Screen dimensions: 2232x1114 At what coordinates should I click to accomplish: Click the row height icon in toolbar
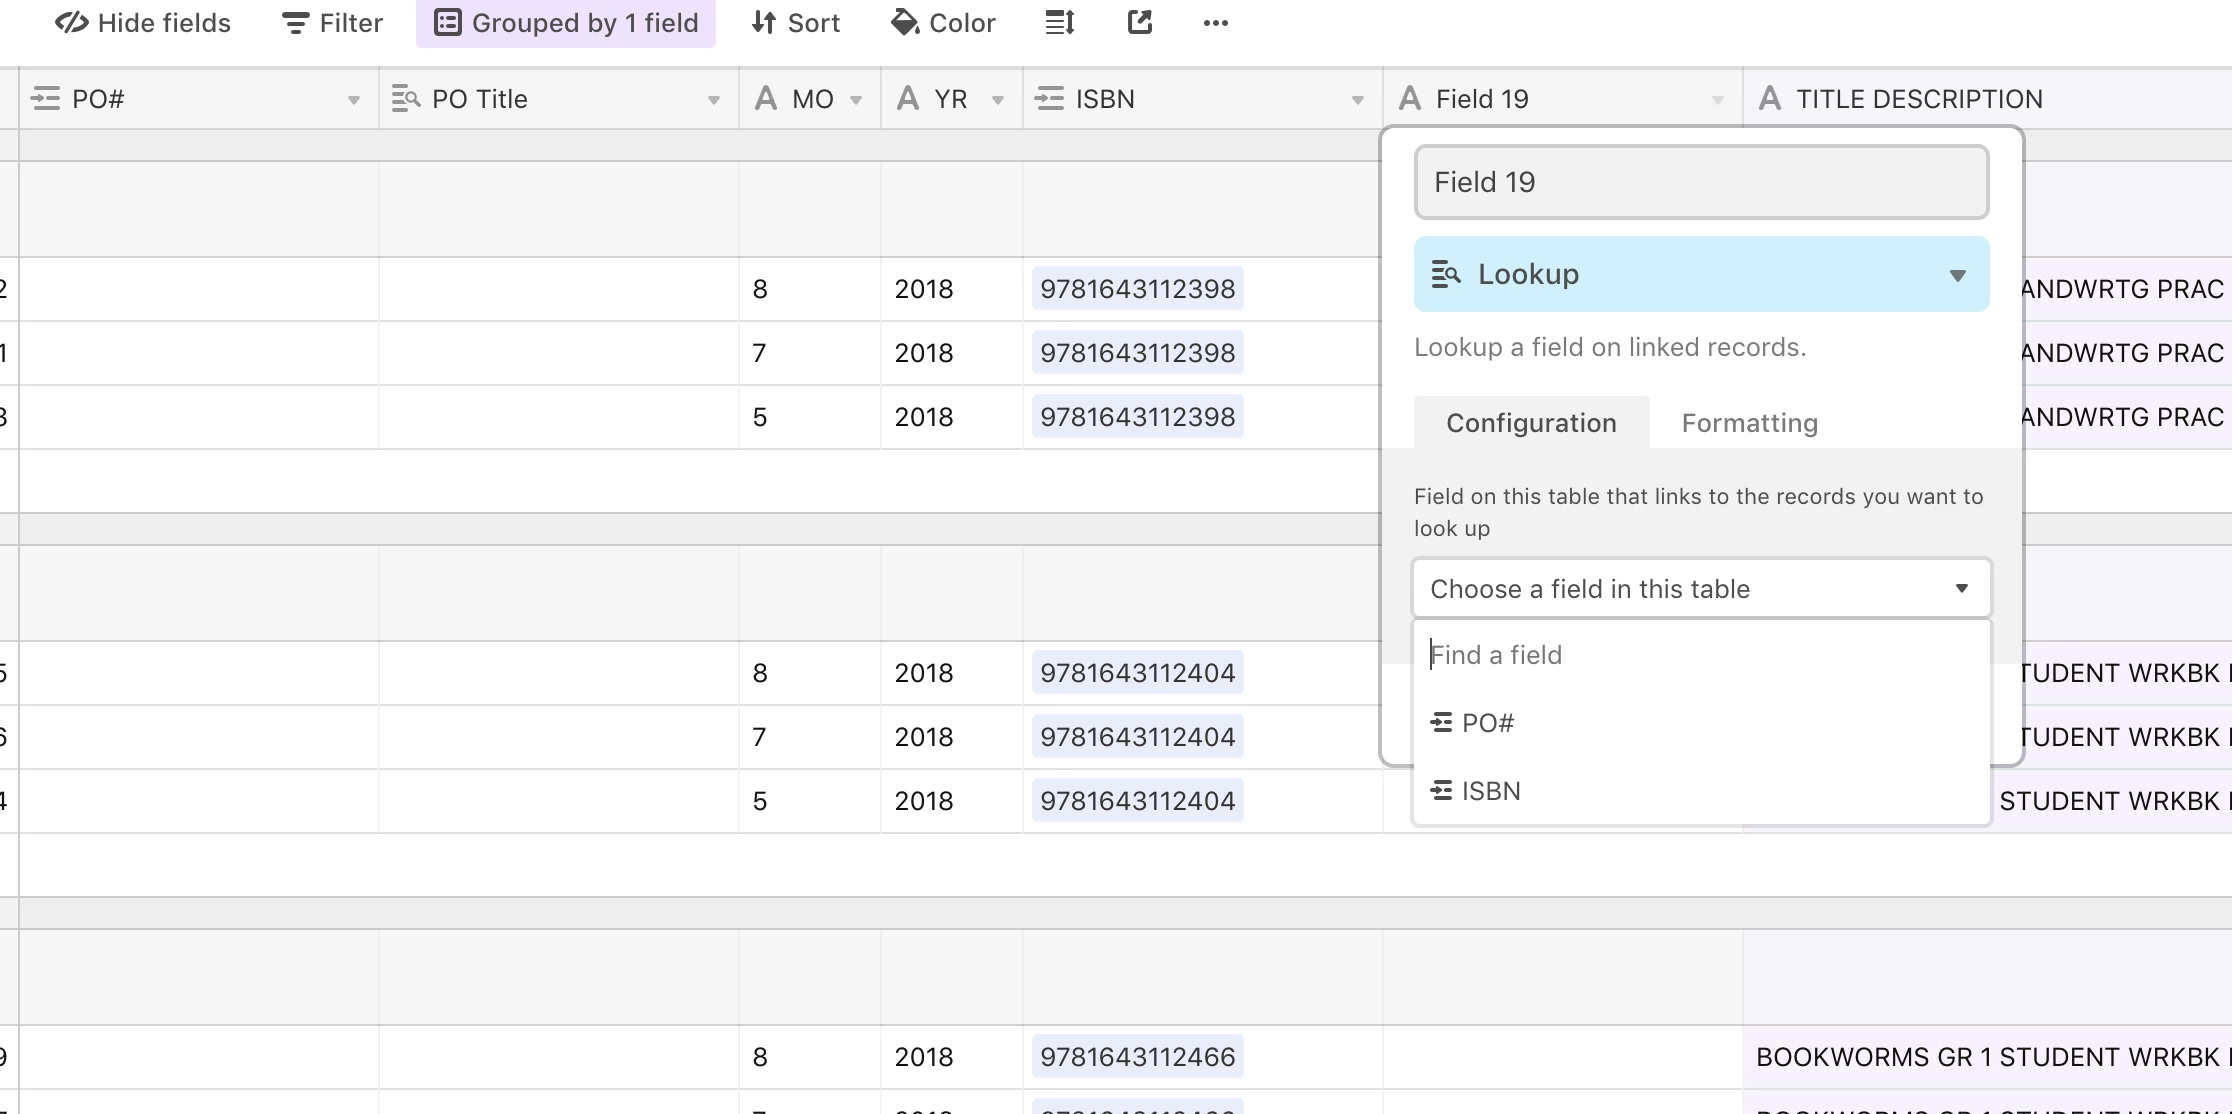[x=1060, y=23]
